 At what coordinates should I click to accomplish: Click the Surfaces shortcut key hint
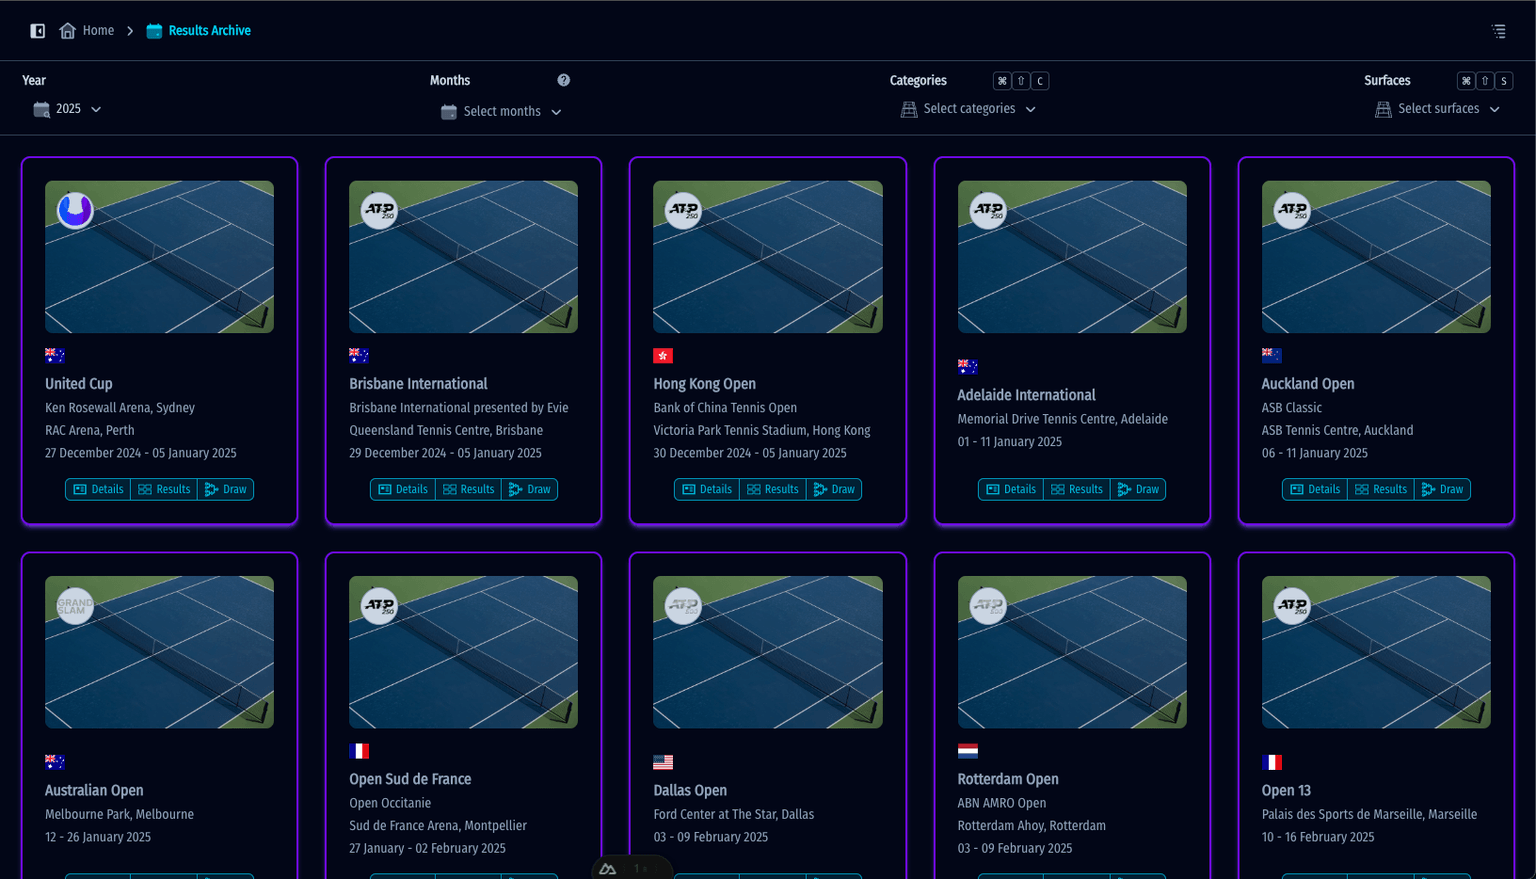(1485, 81)
